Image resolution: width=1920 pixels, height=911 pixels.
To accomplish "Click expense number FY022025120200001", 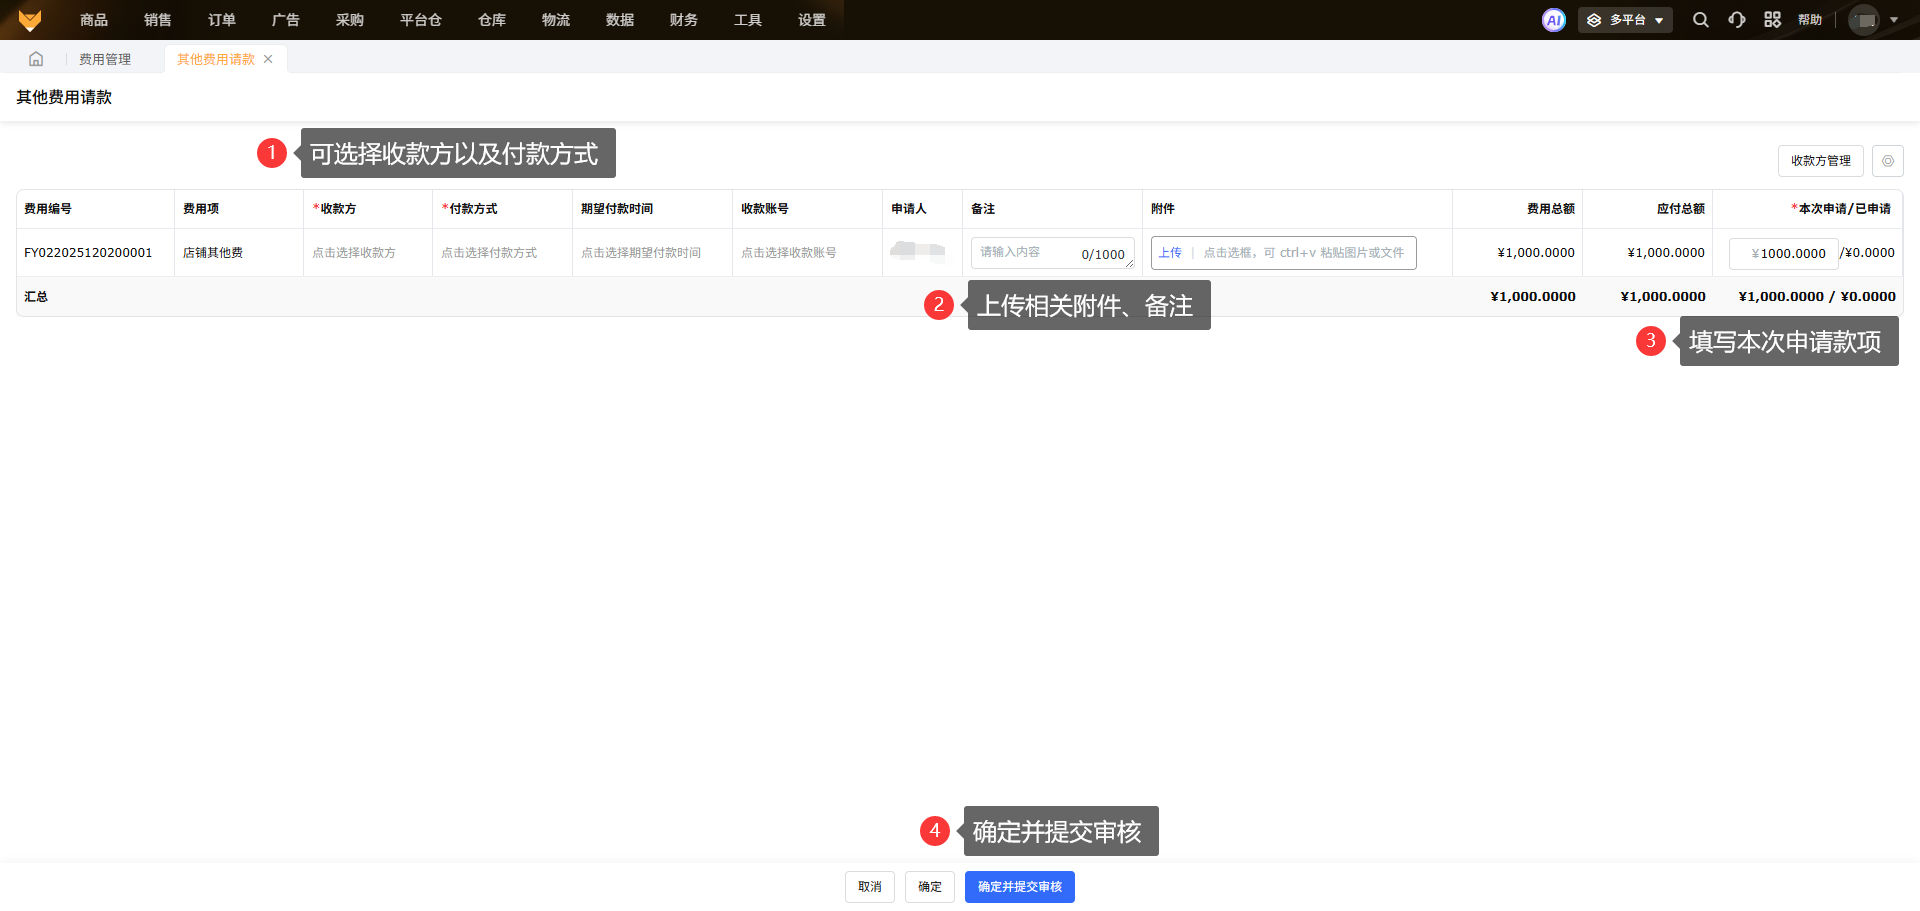I will (x=88, y=253).
